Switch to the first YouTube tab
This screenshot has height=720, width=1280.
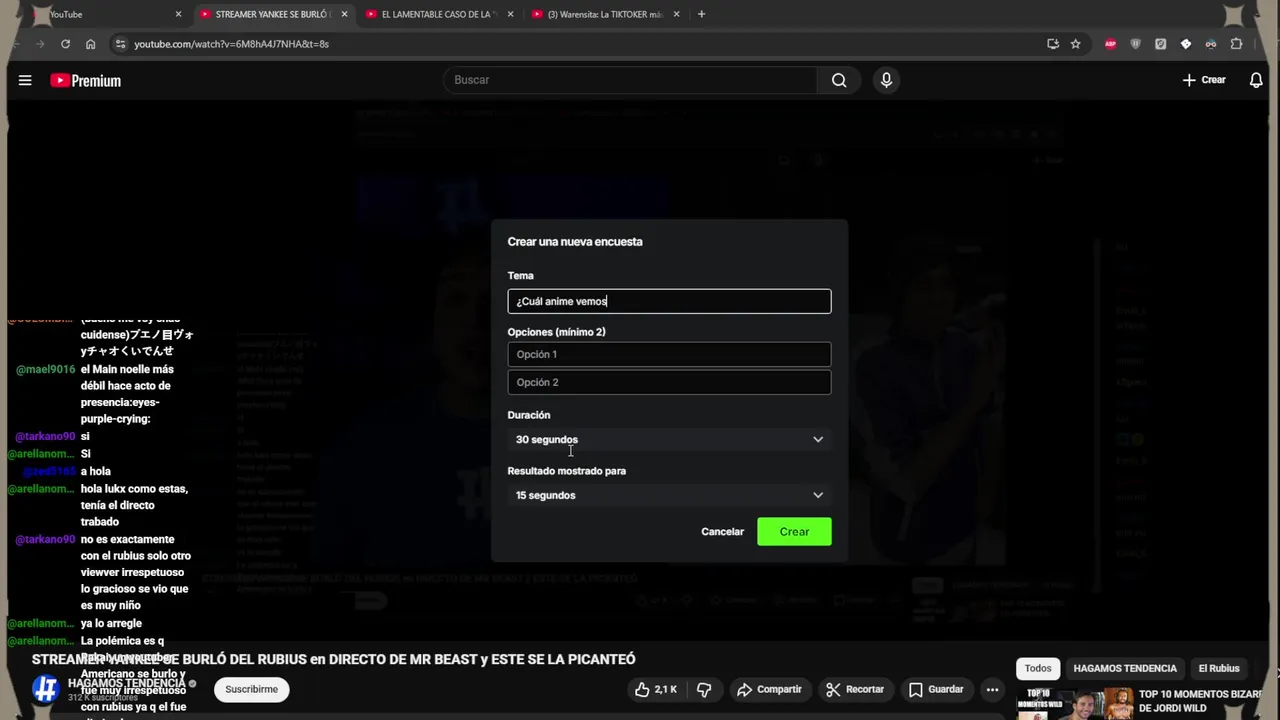pos(103,14)
